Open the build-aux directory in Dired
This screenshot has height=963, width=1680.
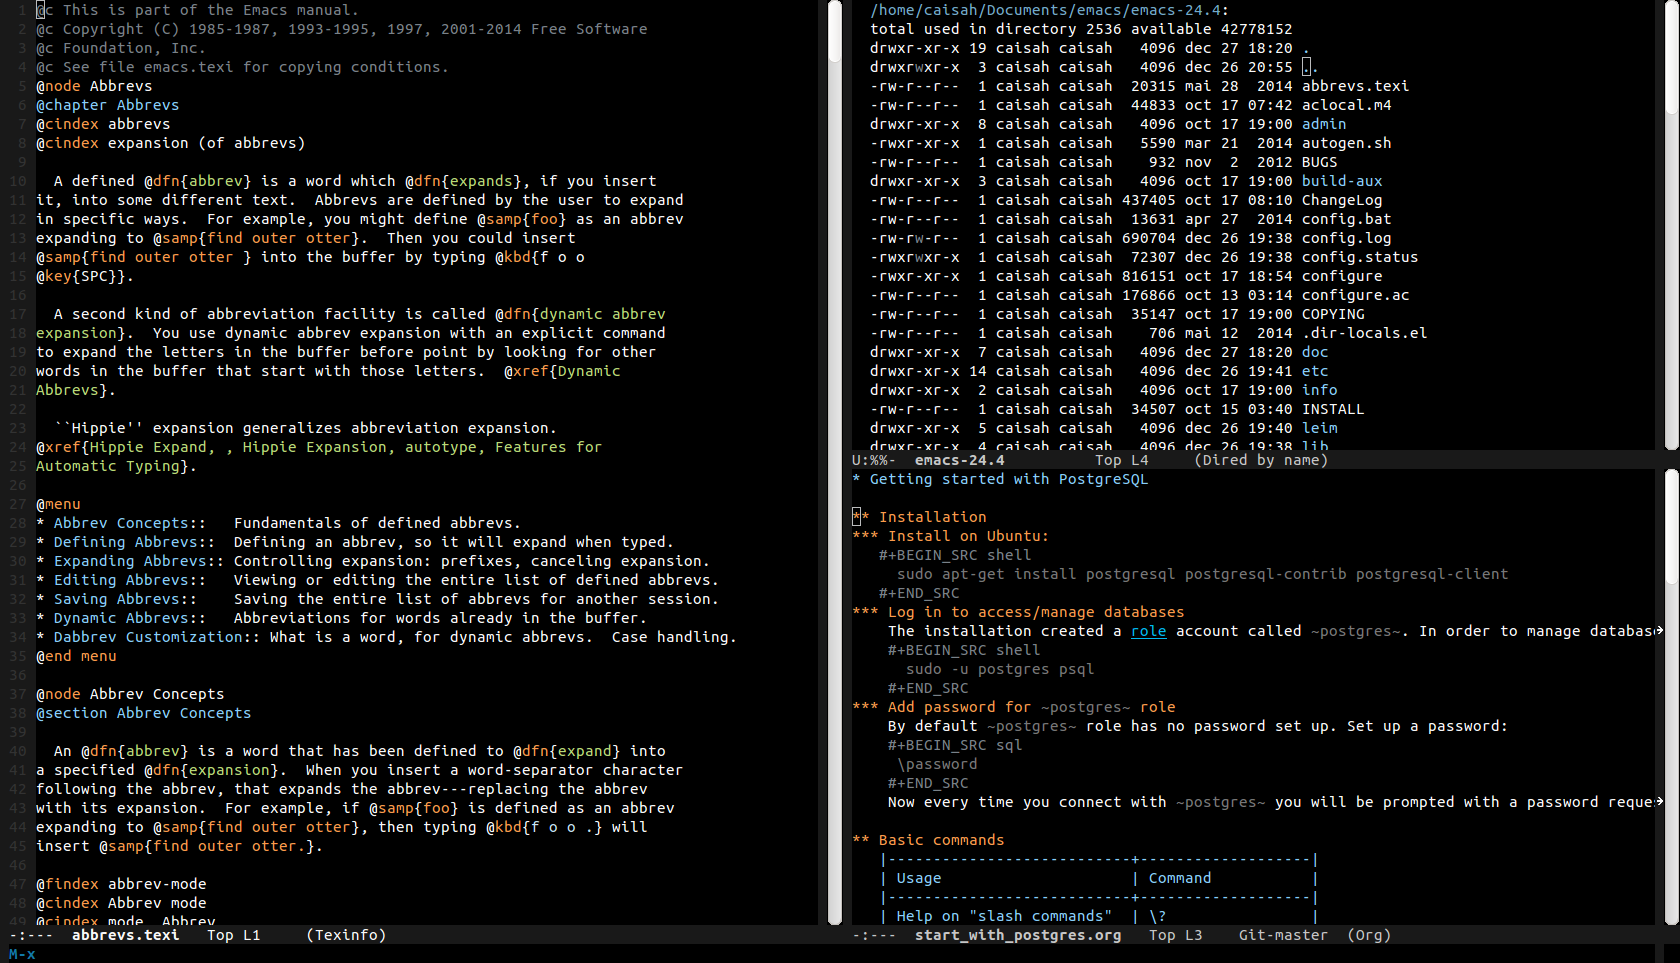[1342, 181]
